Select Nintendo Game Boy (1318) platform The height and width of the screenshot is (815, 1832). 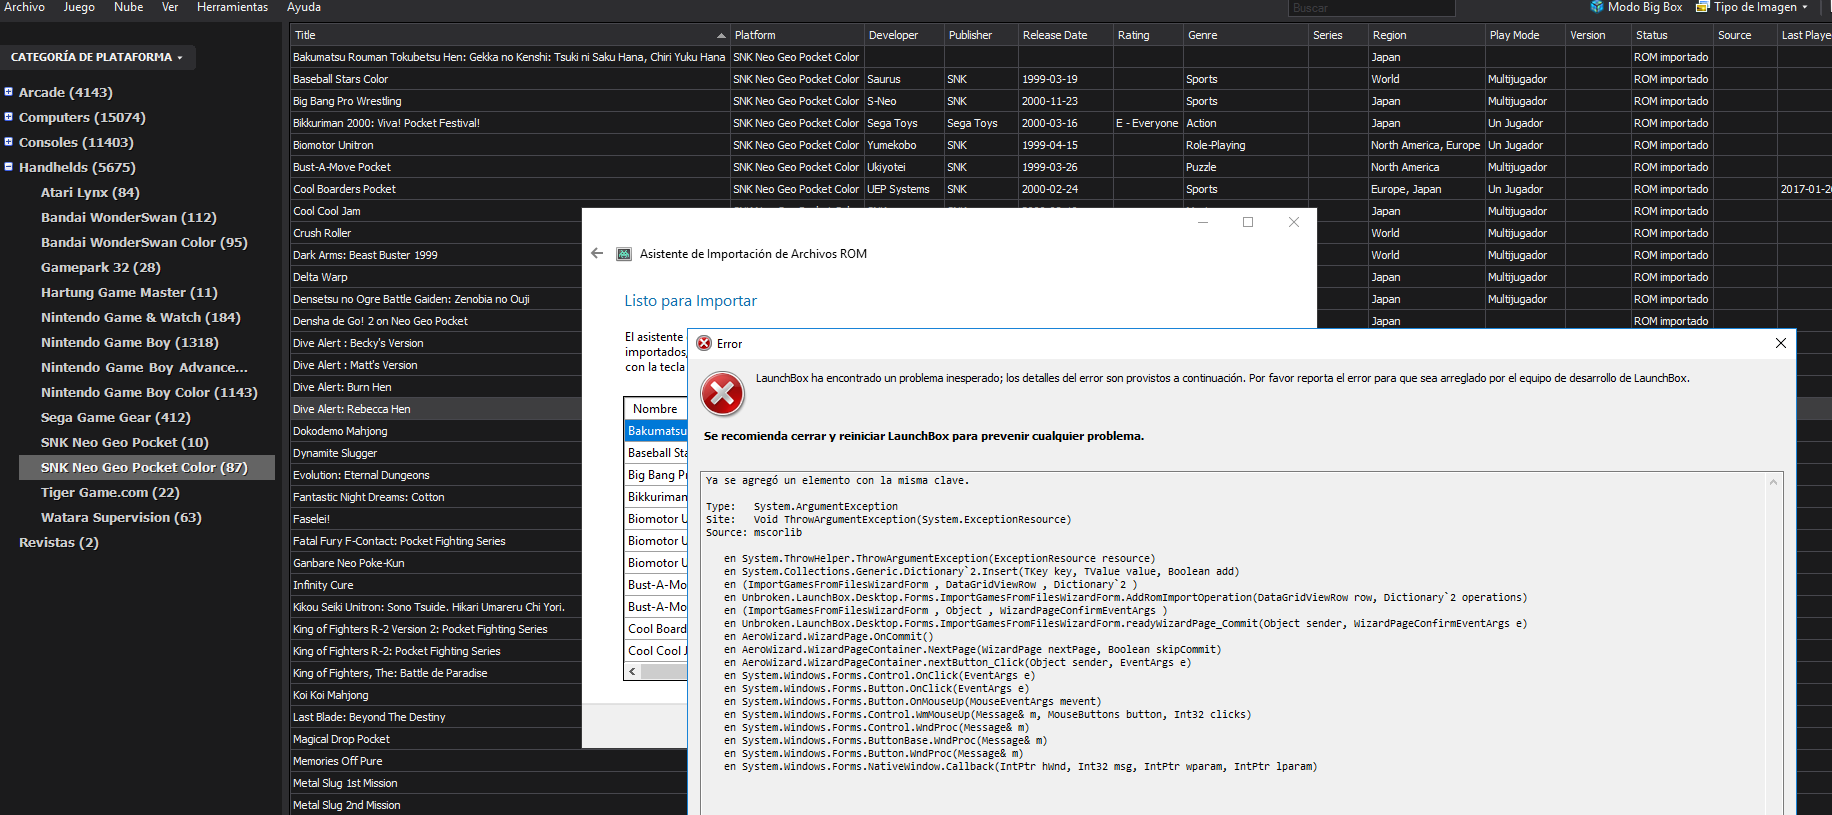pyautogui.click(x=129, y=342)
